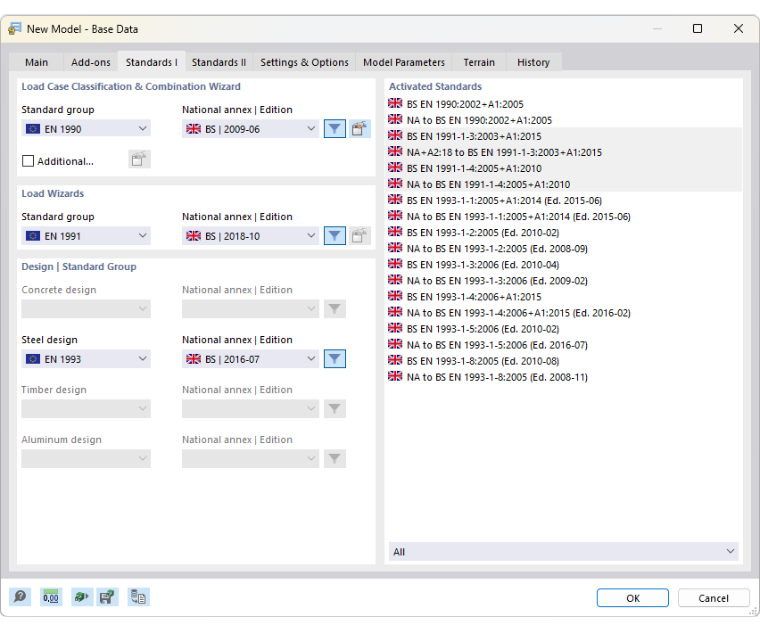Close the New Model - Base Data dialog
The width and height of the screenshot is (760, 631).
coord(738,29)
